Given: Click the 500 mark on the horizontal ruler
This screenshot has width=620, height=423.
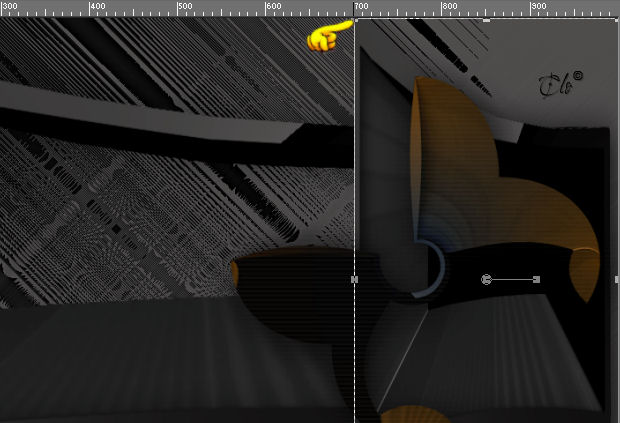Looking at the screenshot, I should coord(185,6).
